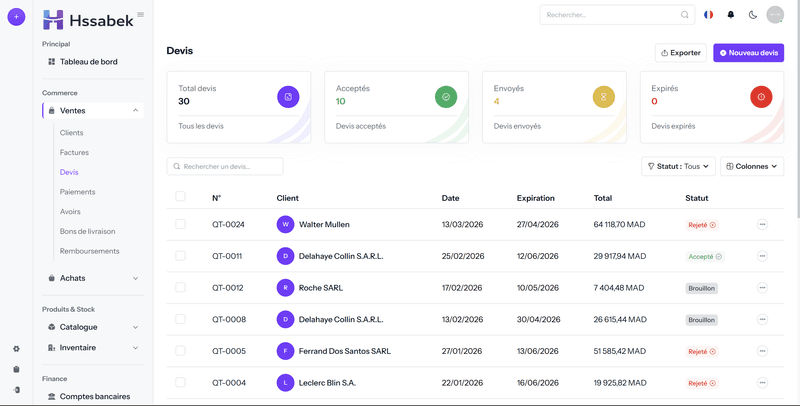Click the Exporter button
Screen dimensions: 800x406
[680, 53]
